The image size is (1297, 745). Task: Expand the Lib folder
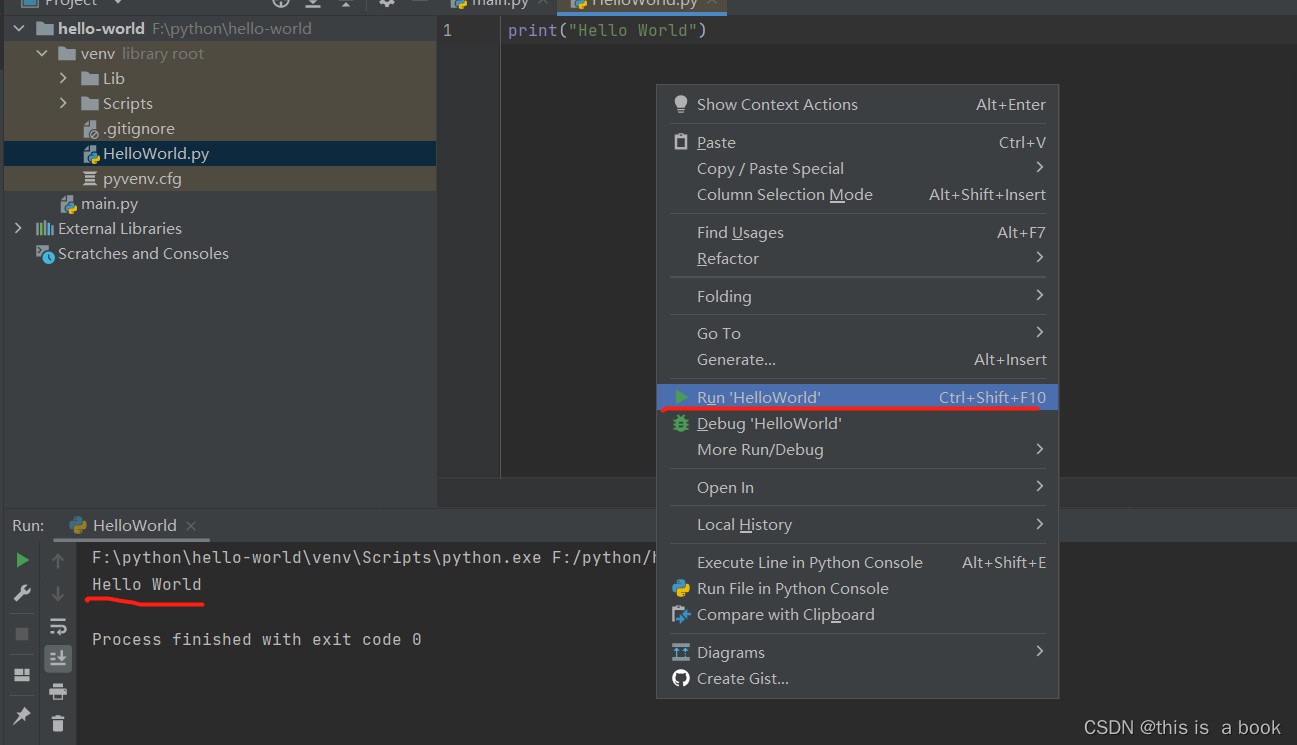point(64,78)
